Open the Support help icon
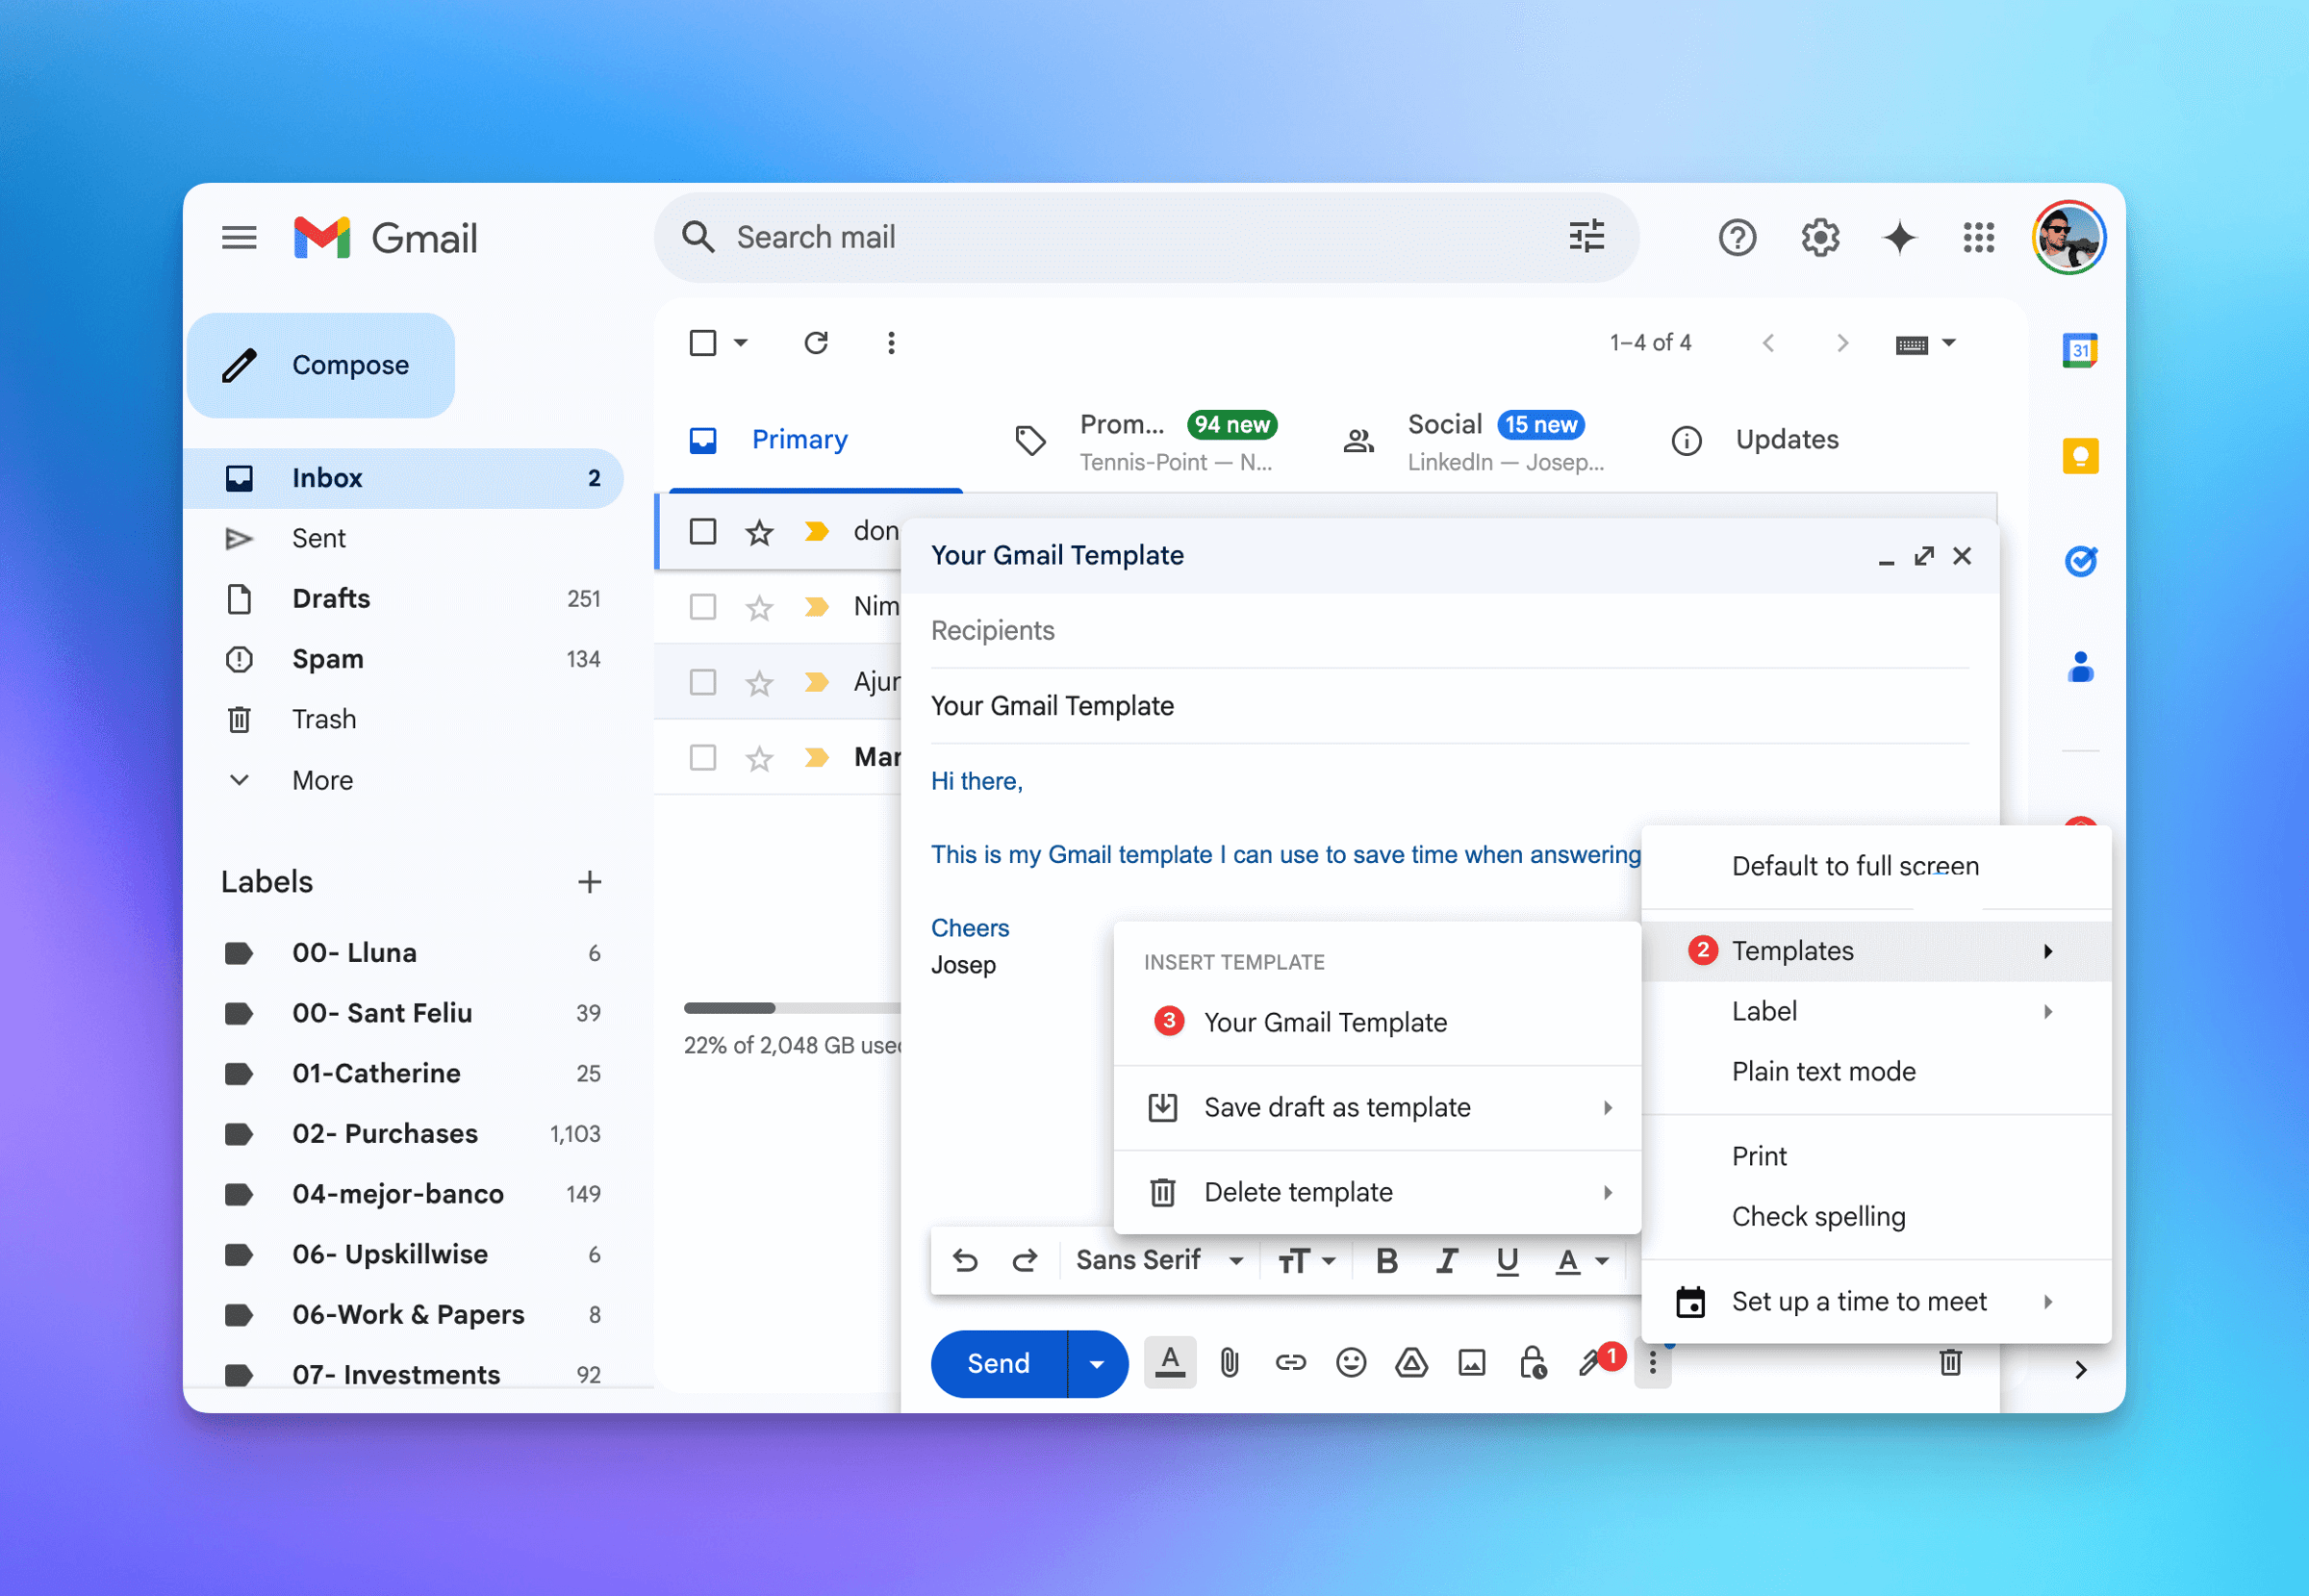 pos(1737,238)
